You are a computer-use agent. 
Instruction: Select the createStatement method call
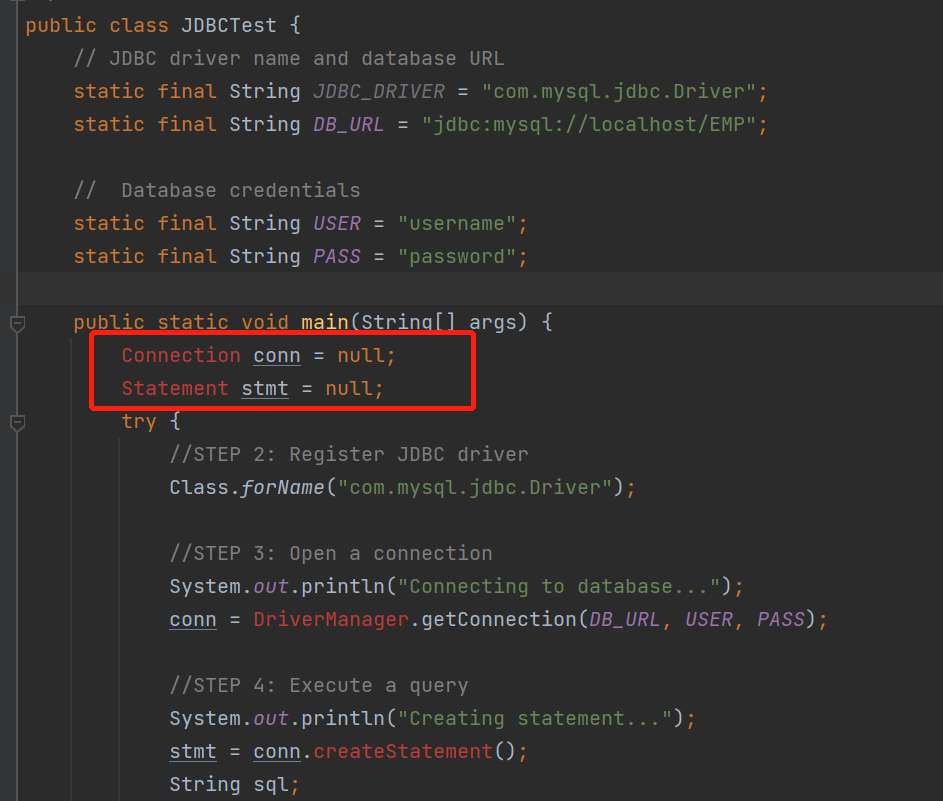click(x=400, y=751)
